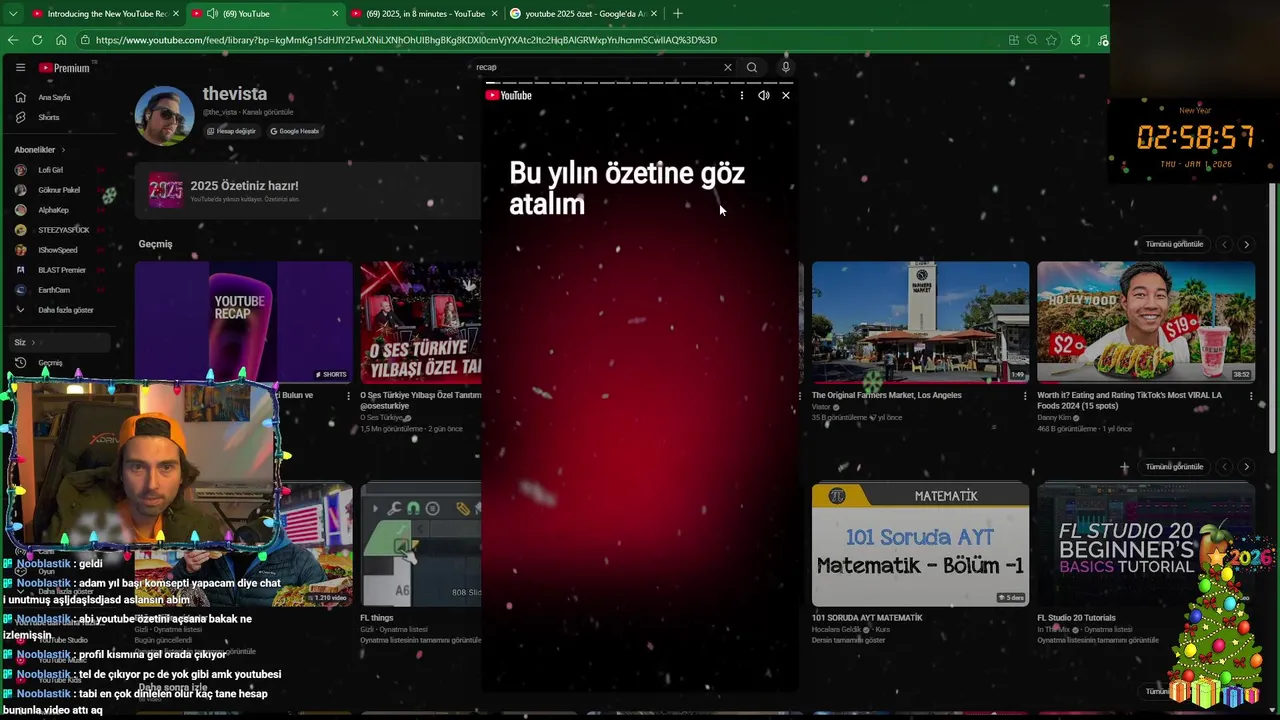
Task: Click Hesap değiştir button
Action: point(232,131)
